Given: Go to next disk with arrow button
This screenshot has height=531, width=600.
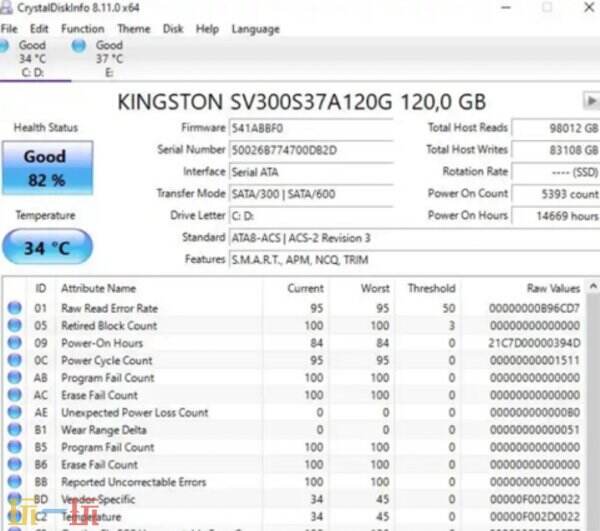Looking at the screenshot, I should pos(591,101).
